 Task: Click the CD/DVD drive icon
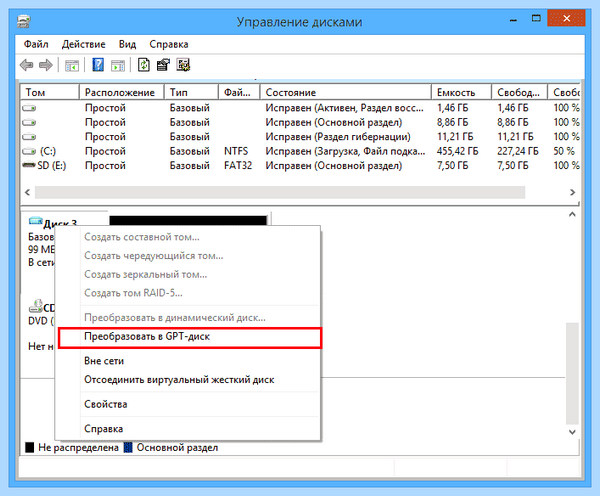36,306
